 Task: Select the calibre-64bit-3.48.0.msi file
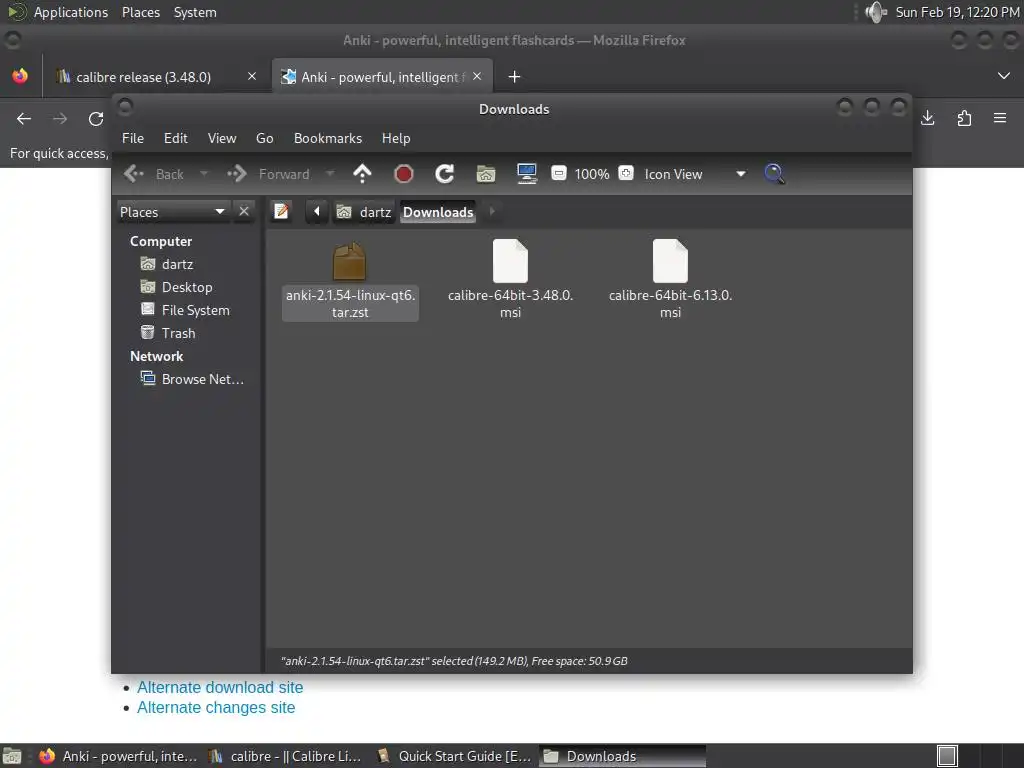coord(510,281)
